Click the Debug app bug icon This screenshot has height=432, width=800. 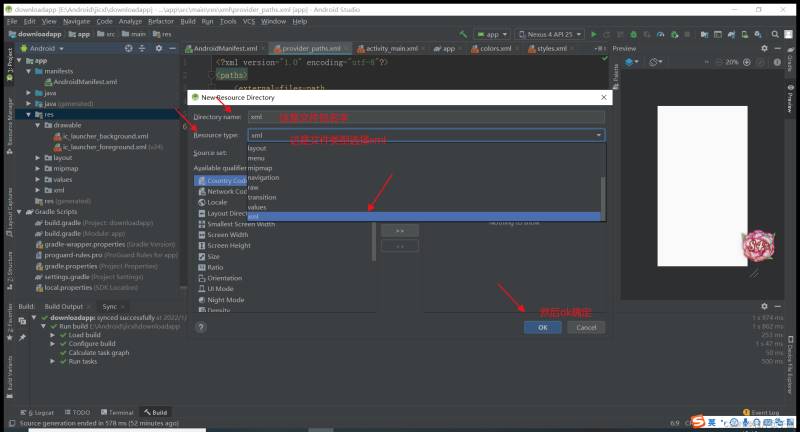(x=633, y=34)
